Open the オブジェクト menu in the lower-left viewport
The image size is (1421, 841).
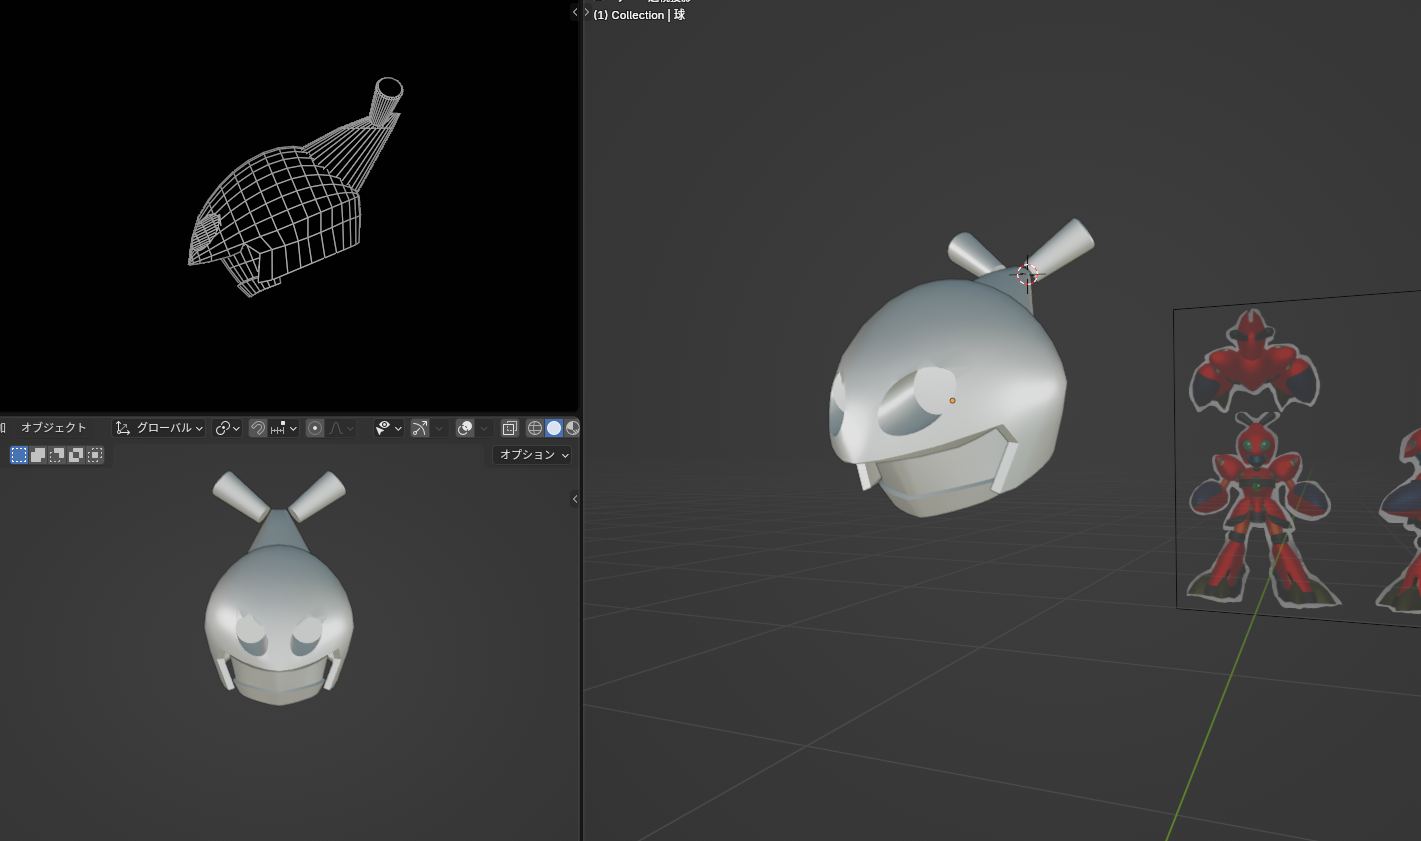[x=54, y=428]
